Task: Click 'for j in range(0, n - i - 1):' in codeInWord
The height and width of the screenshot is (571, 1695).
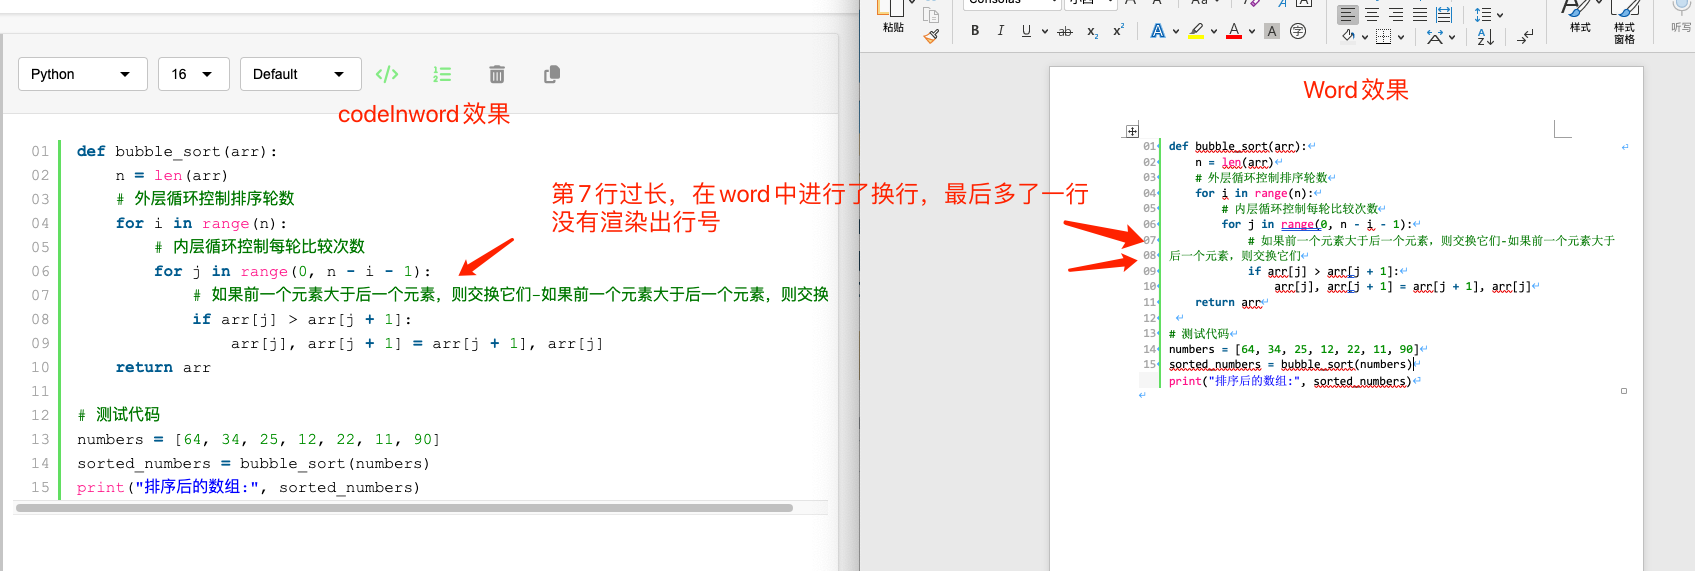Action: click(292, 271)
